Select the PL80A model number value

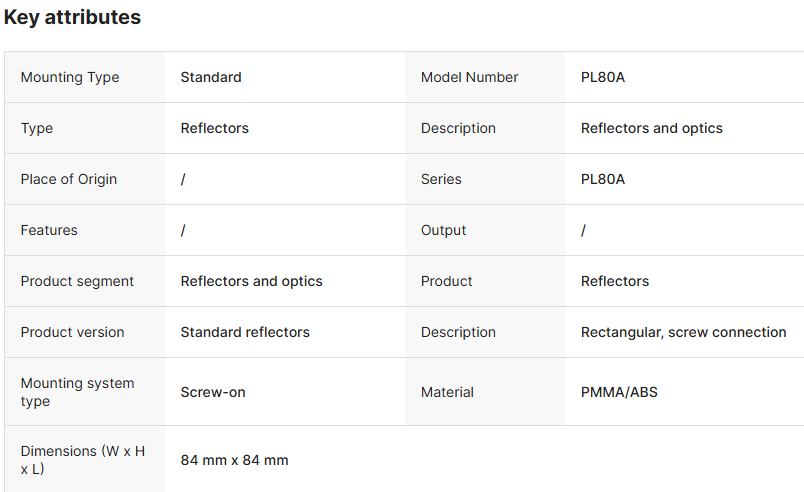click(x=603, y=77)
